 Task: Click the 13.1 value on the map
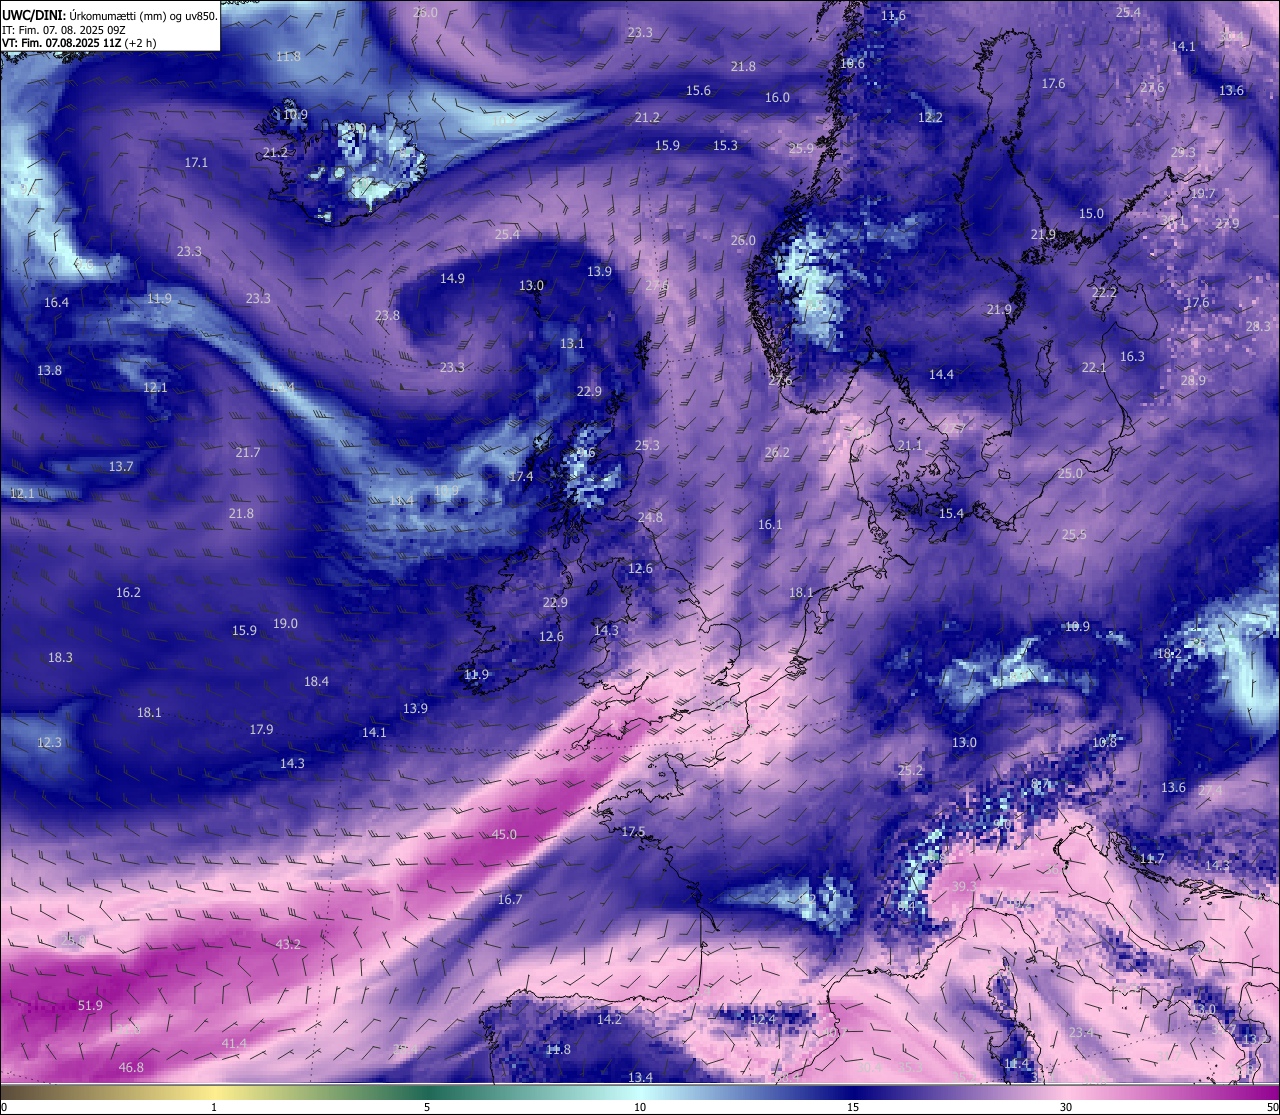point(572,344)
